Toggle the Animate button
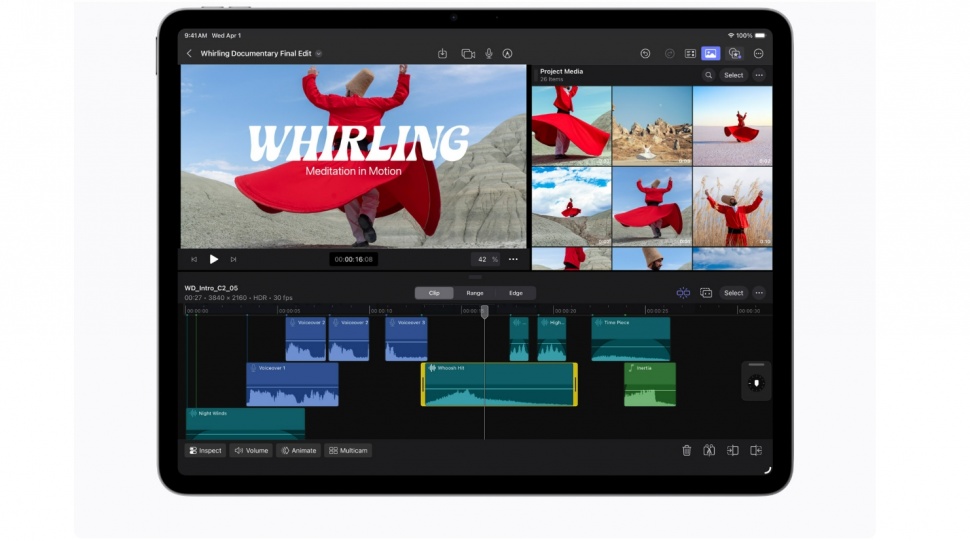 click(299, 451)
